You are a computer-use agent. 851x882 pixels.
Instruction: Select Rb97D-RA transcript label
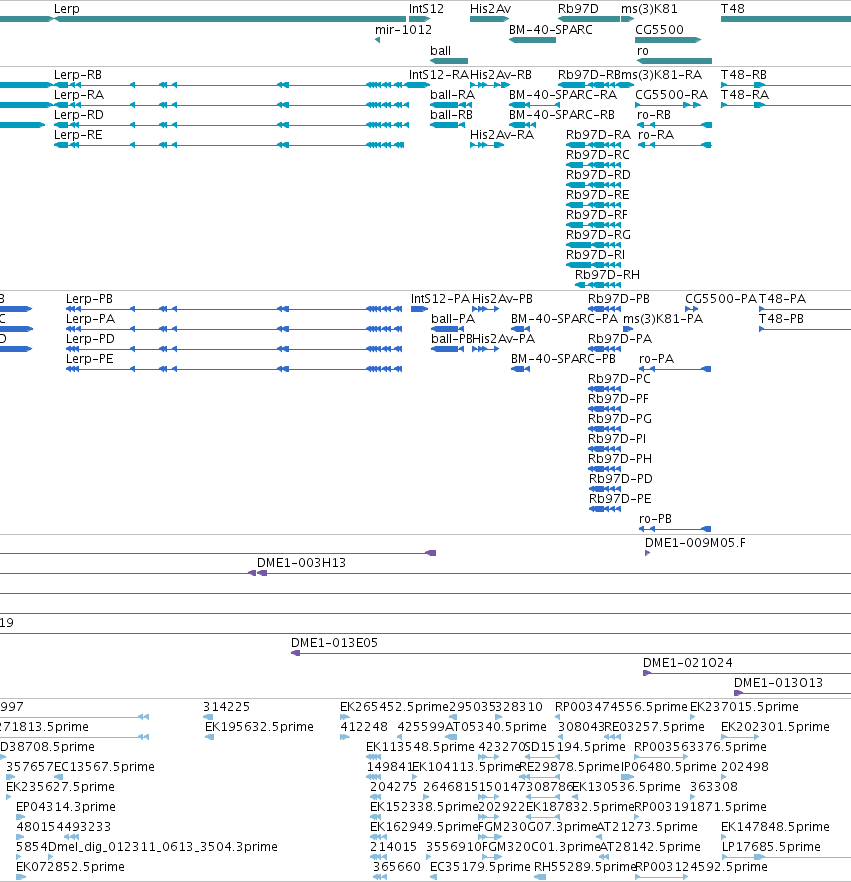coord(598,134)
